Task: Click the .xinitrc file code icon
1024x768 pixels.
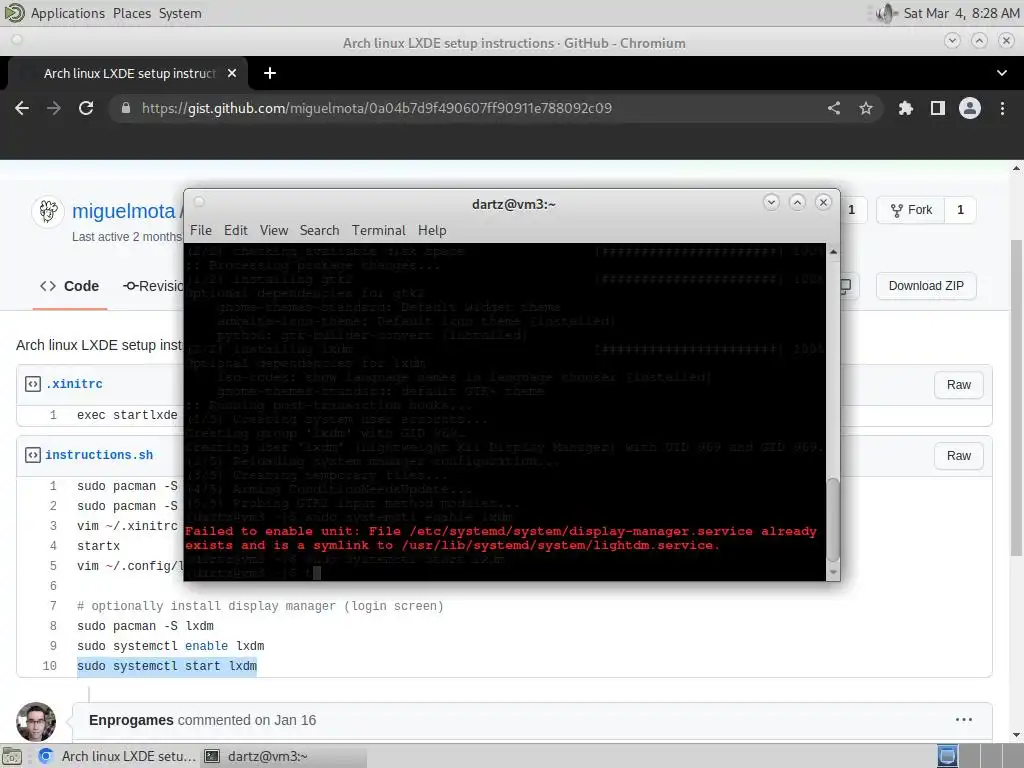Action: pyautogui.click(x=33, y=384)
